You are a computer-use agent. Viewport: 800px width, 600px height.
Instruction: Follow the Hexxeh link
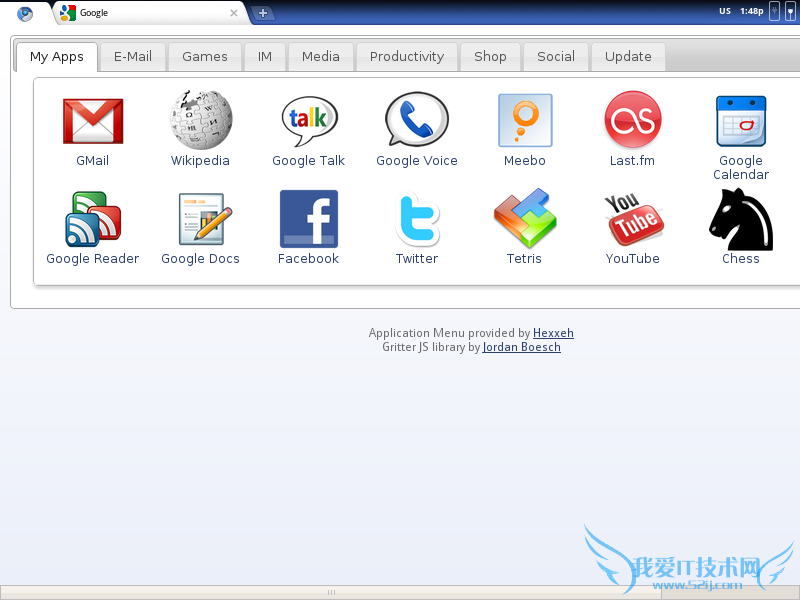[553, 333]
